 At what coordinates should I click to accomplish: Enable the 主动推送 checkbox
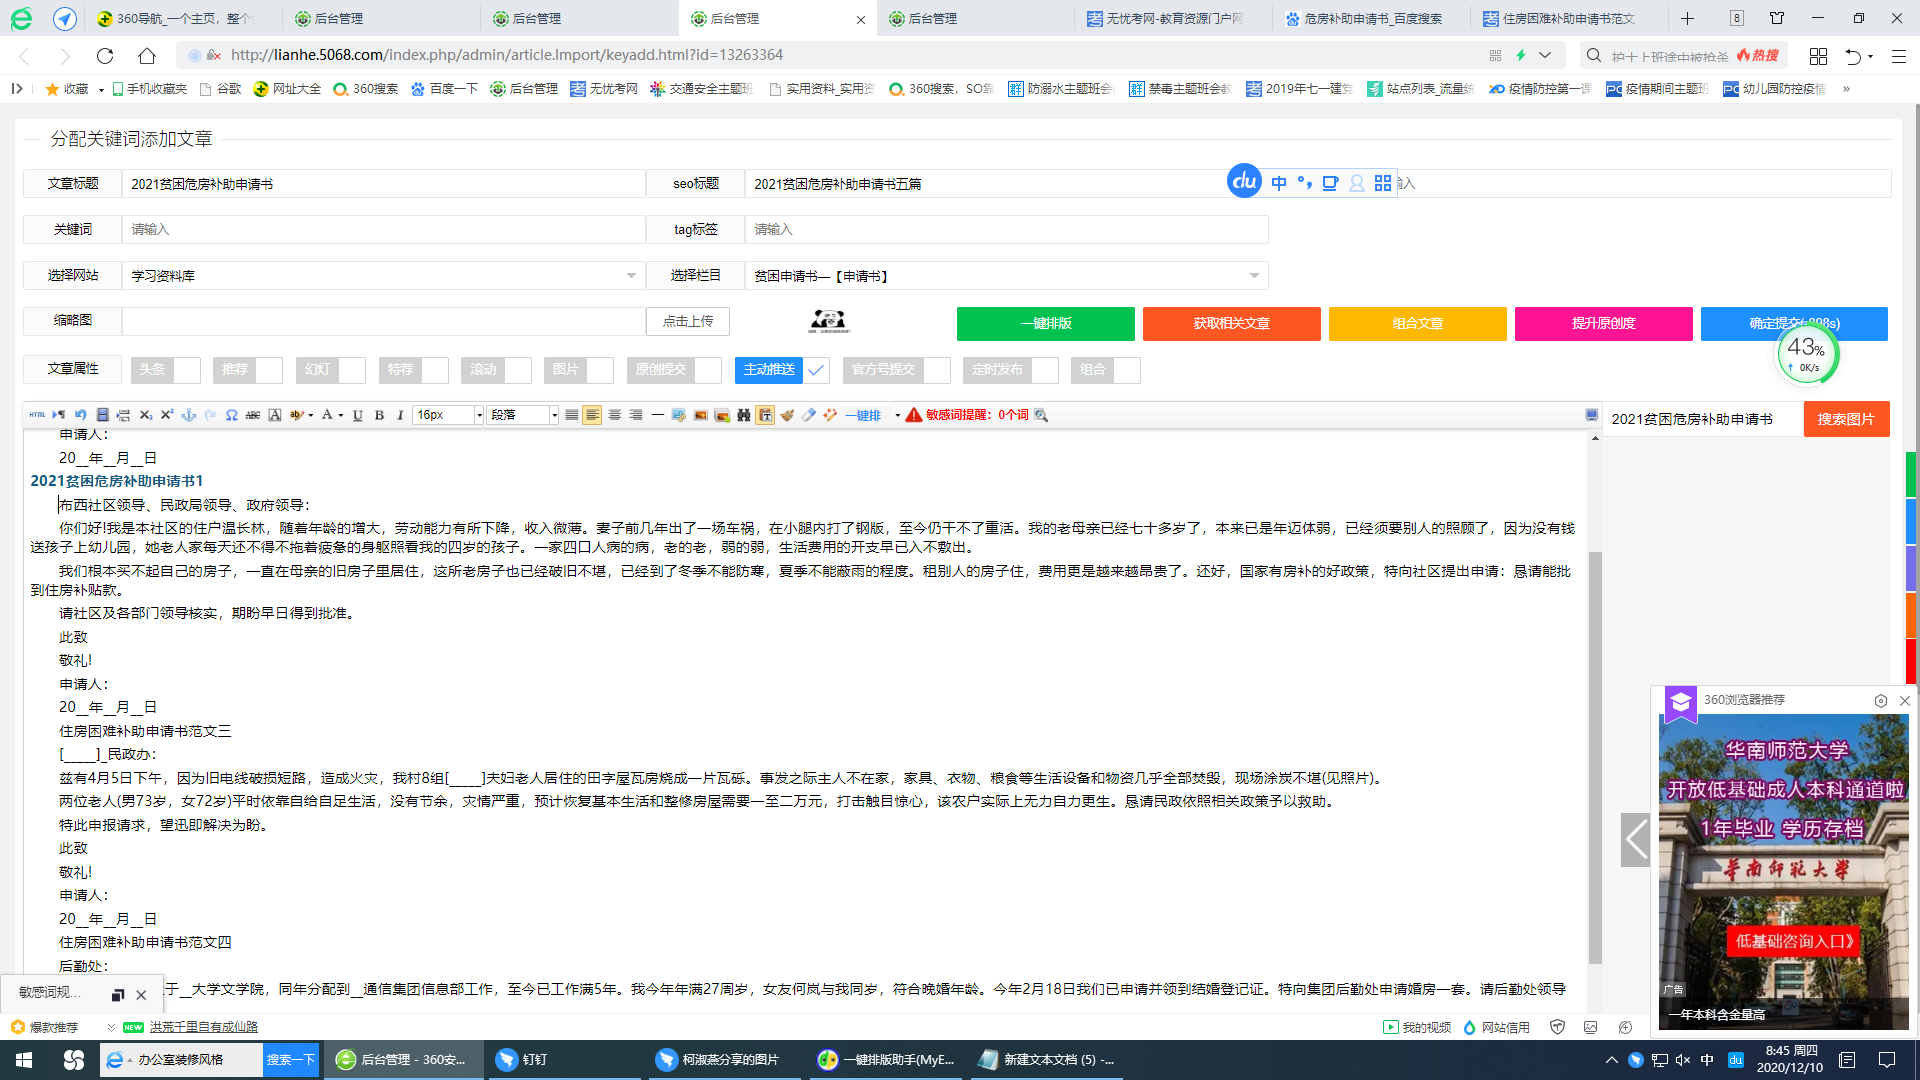816,370
